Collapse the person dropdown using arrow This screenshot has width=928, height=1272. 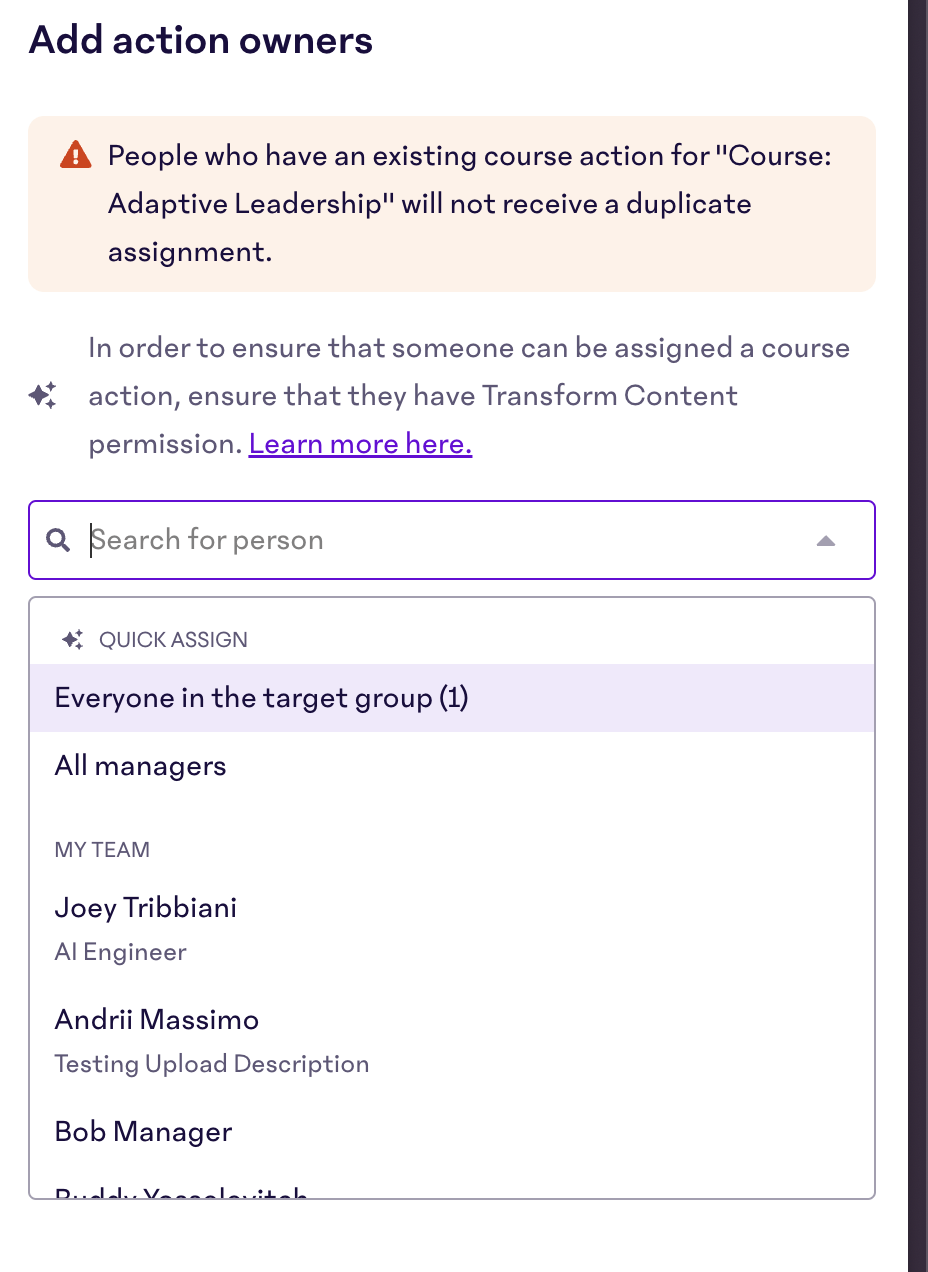825,541
